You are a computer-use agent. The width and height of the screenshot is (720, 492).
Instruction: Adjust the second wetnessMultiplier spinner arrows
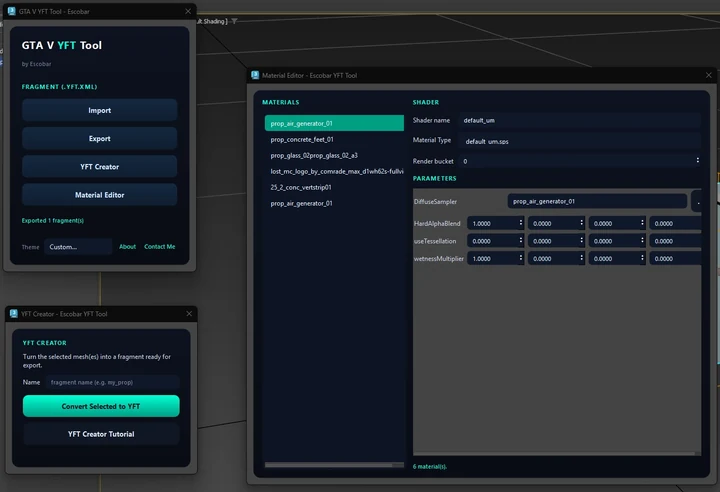coord(581,258)
